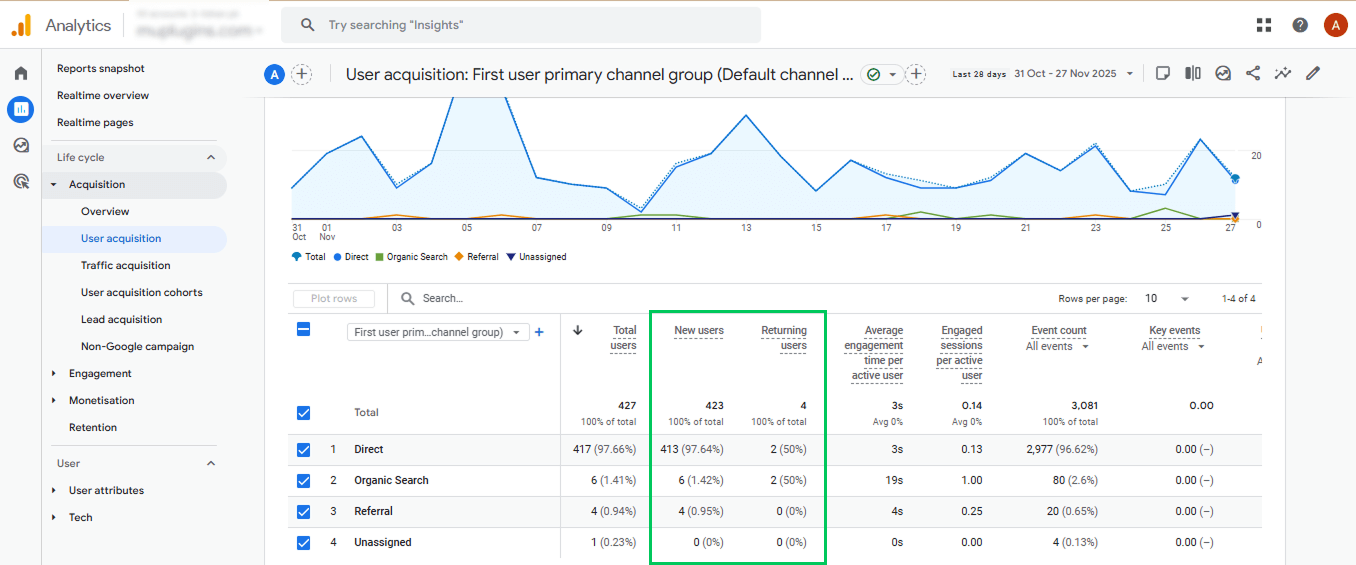
Task: Open the Home icon in left rail
Action: 21,73
